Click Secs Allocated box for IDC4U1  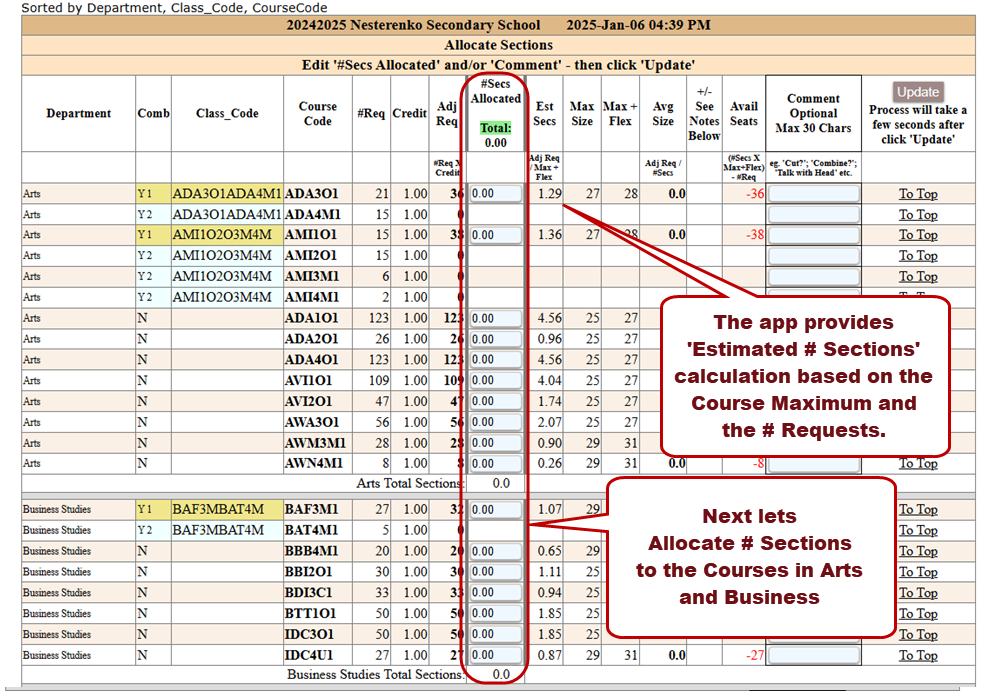point(495,655)
